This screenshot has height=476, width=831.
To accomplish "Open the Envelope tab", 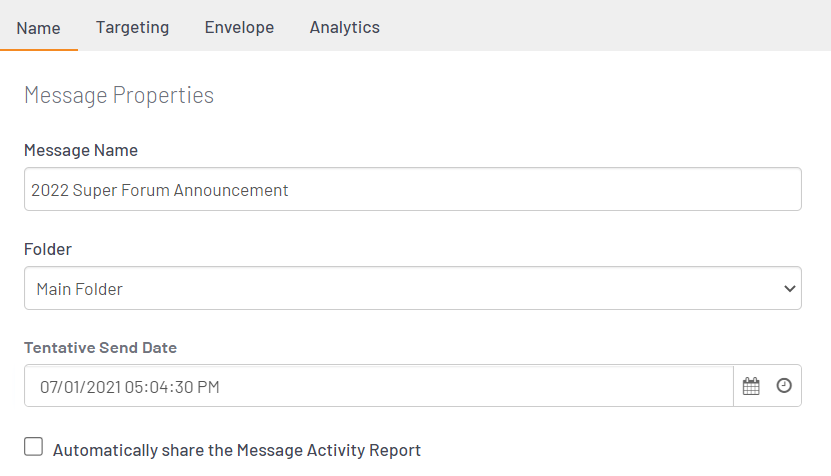I will point(240,28).
